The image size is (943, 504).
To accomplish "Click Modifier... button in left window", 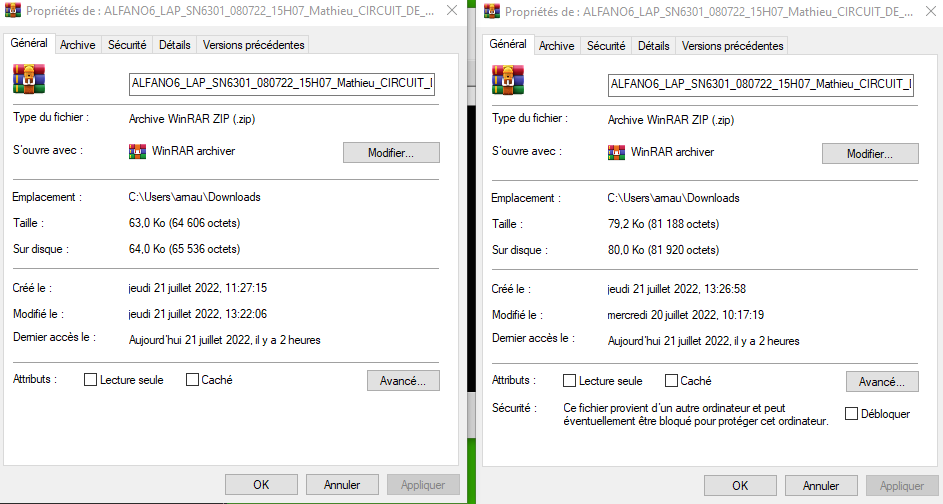I will tap(391, 153).
